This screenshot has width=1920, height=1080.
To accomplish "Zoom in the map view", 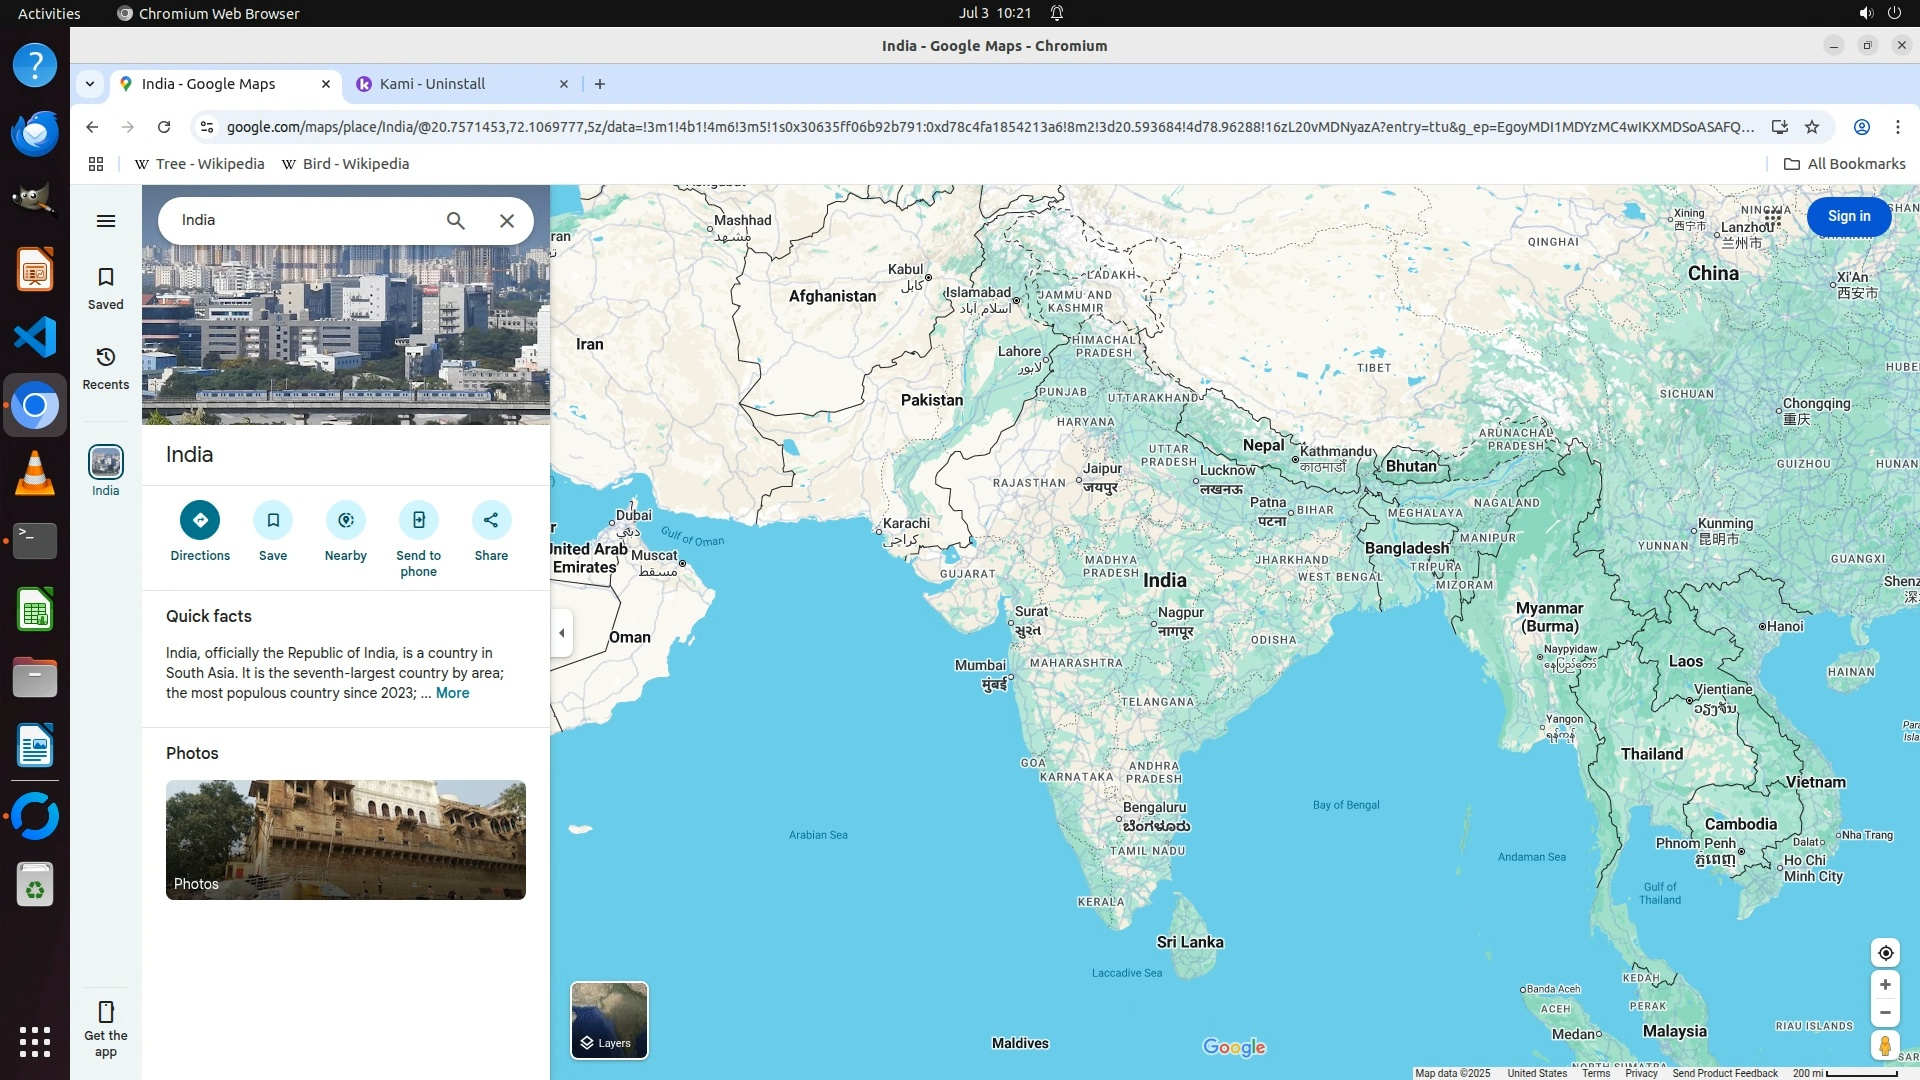I will [x=1885, y=985].
